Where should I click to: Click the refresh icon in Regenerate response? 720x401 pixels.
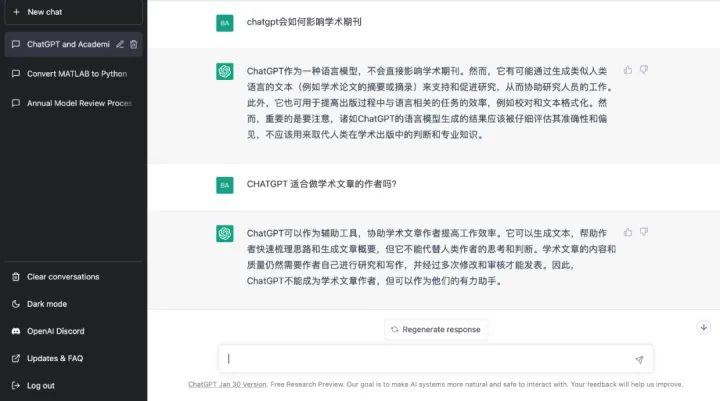point(394,329)
